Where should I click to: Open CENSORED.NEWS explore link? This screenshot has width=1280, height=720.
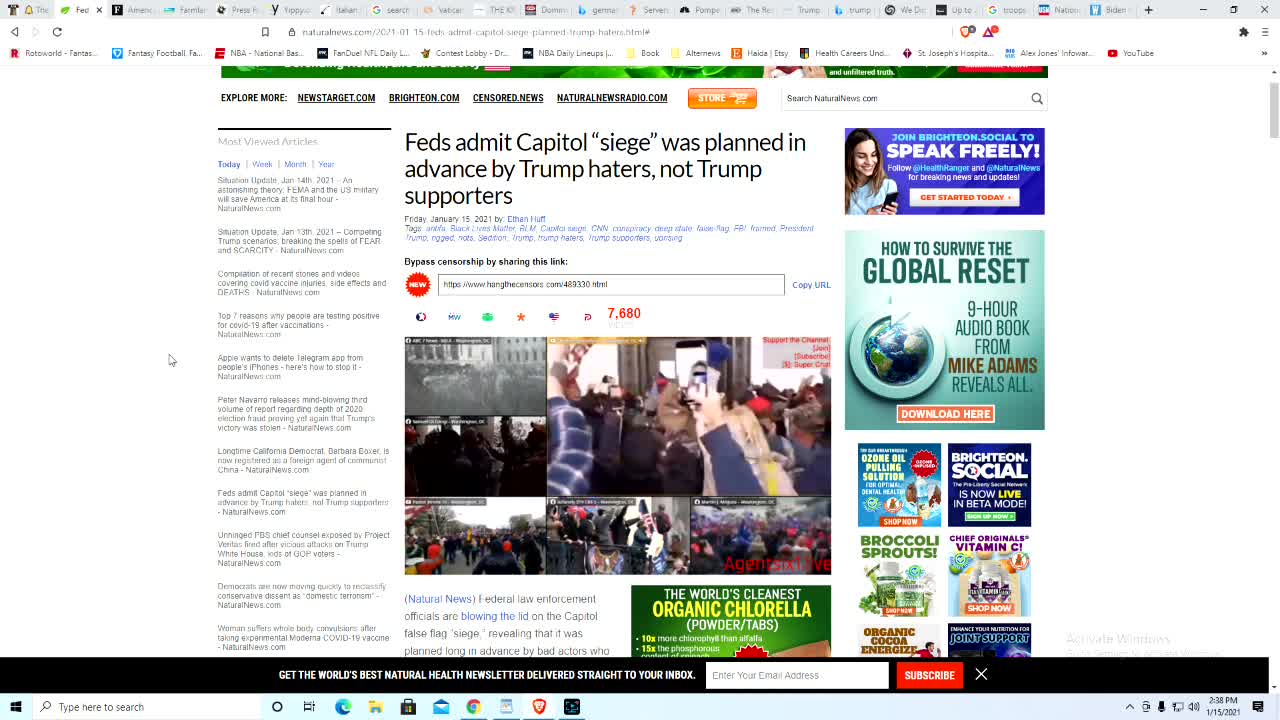point(508,98)
